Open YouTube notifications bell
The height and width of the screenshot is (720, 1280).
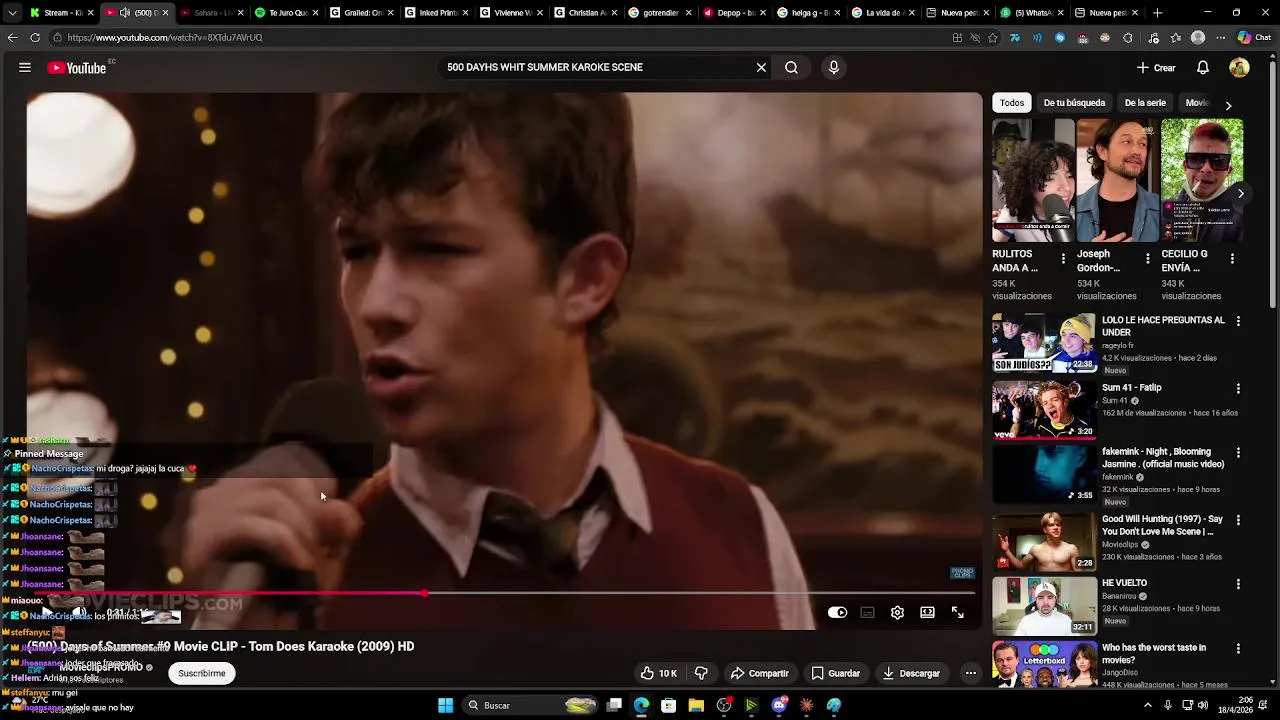point(1203,68)
